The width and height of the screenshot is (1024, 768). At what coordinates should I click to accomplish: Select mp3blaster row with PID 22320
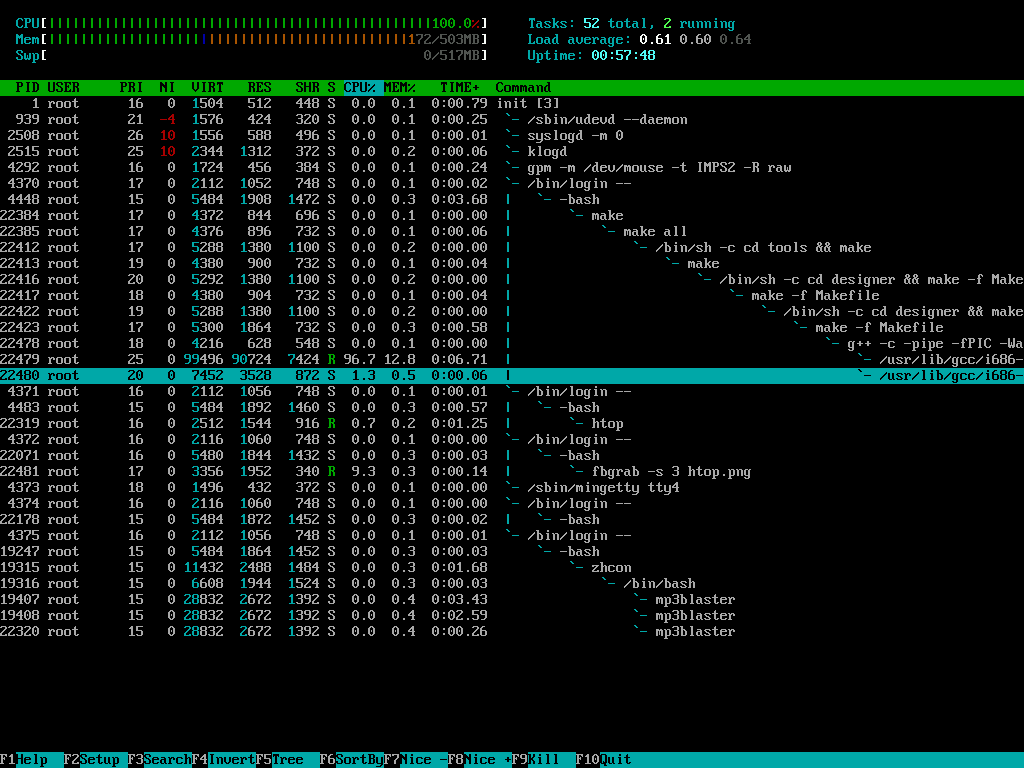coord(512,632)
